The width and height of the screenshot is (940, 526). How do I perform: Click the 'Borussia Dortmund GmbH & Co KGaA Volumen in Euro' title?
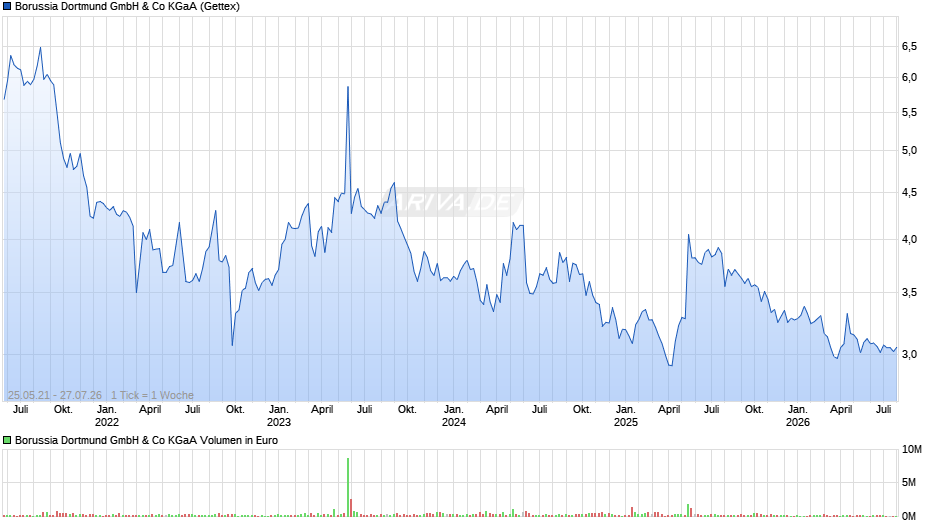(x=146, y=440)
